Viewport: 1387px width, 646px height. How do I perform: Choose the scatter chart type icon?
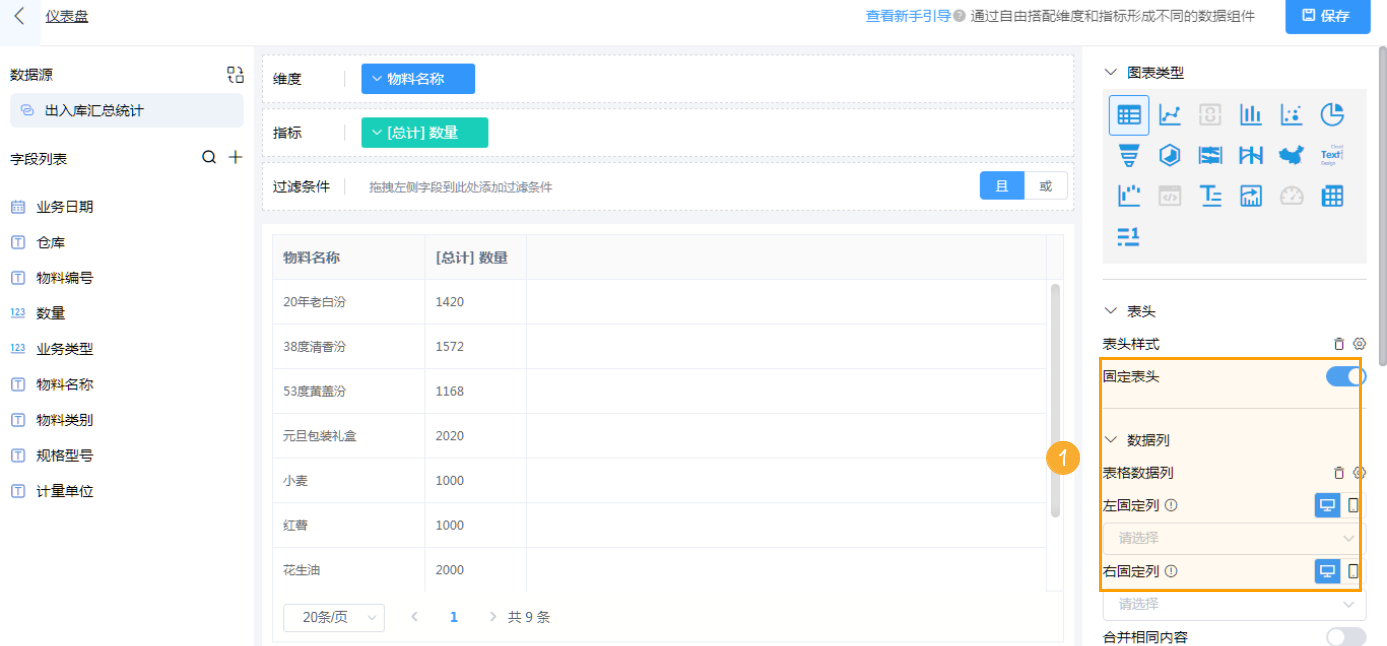tap(1291, 114)
